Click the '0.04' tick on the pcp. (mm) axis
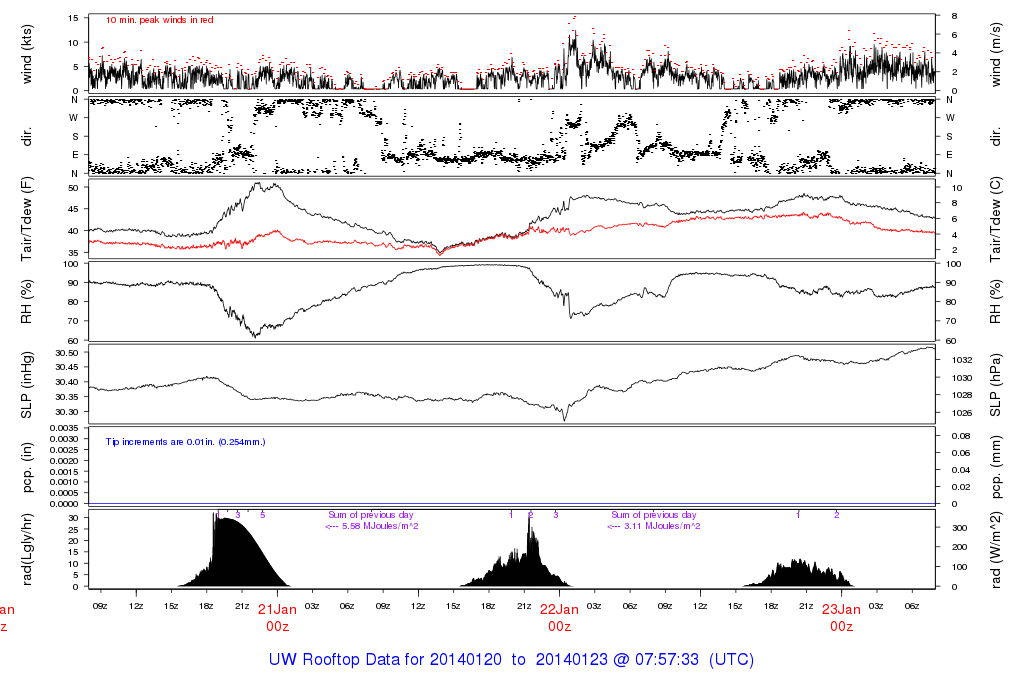Image resolution: width=1024 pixels, height=700 pixels. point(961,470)
